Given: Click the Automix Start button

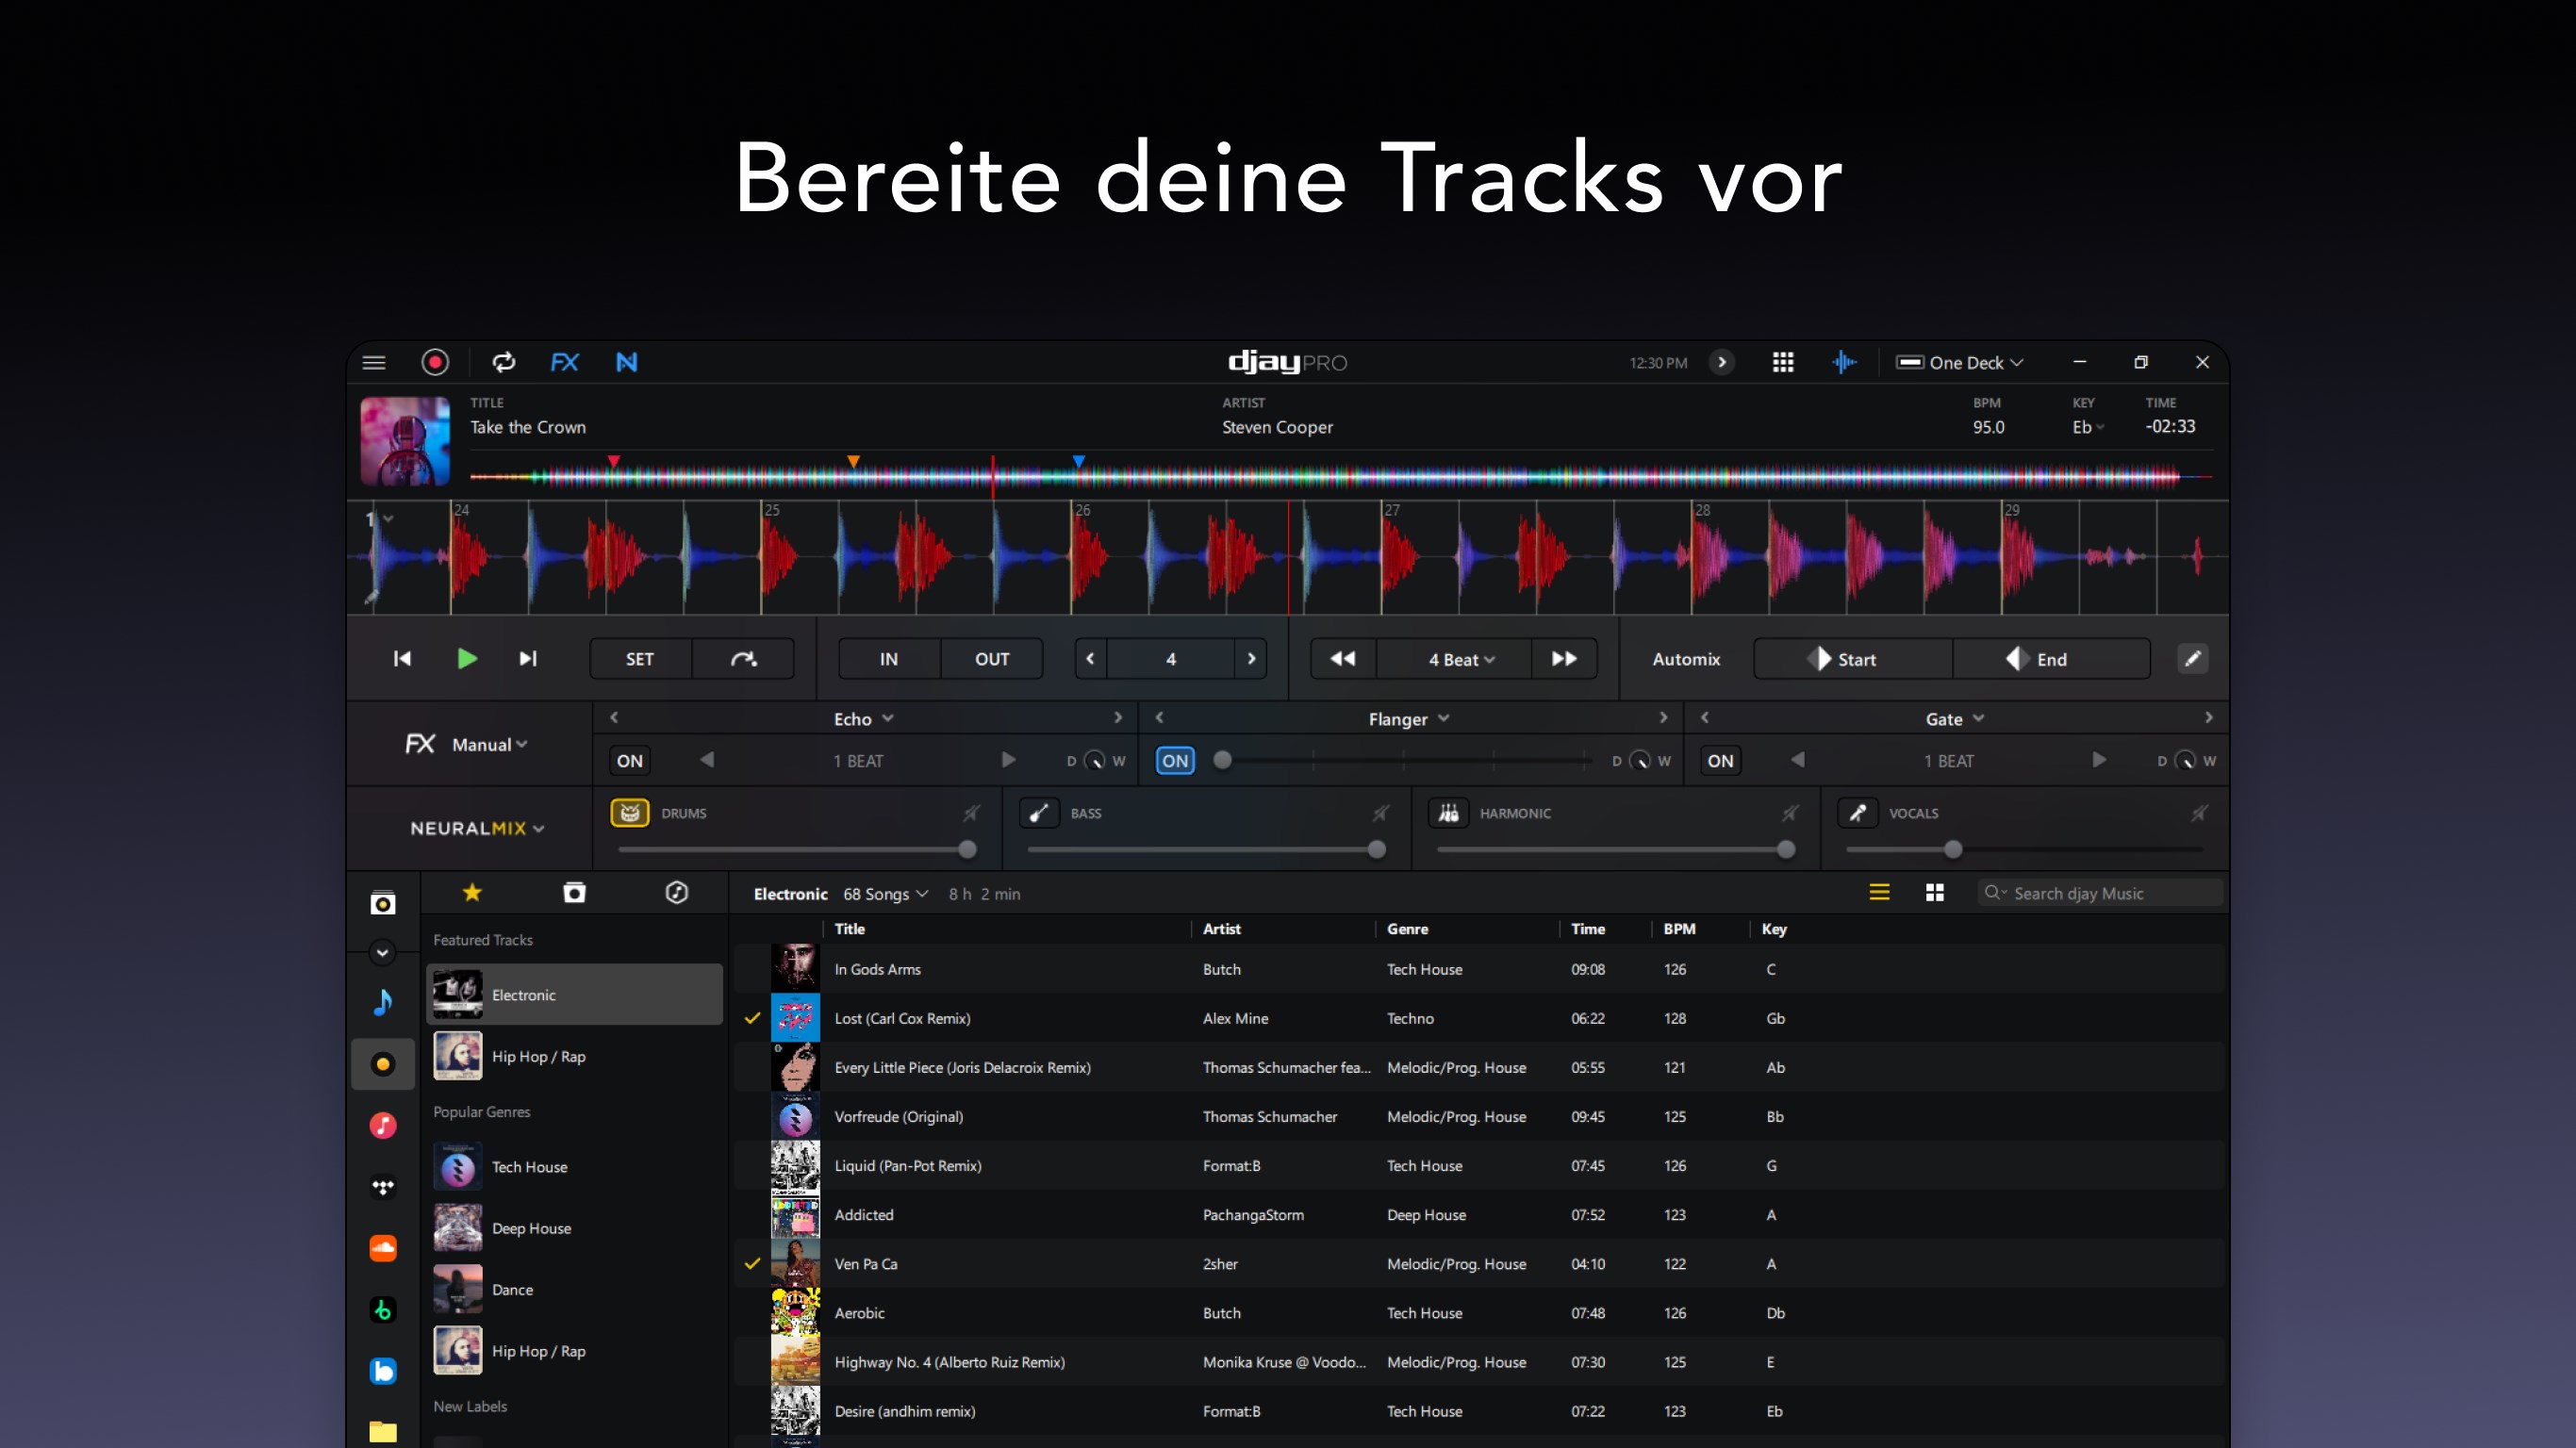Looking at the screenshot, I should tap(1853, 659).
